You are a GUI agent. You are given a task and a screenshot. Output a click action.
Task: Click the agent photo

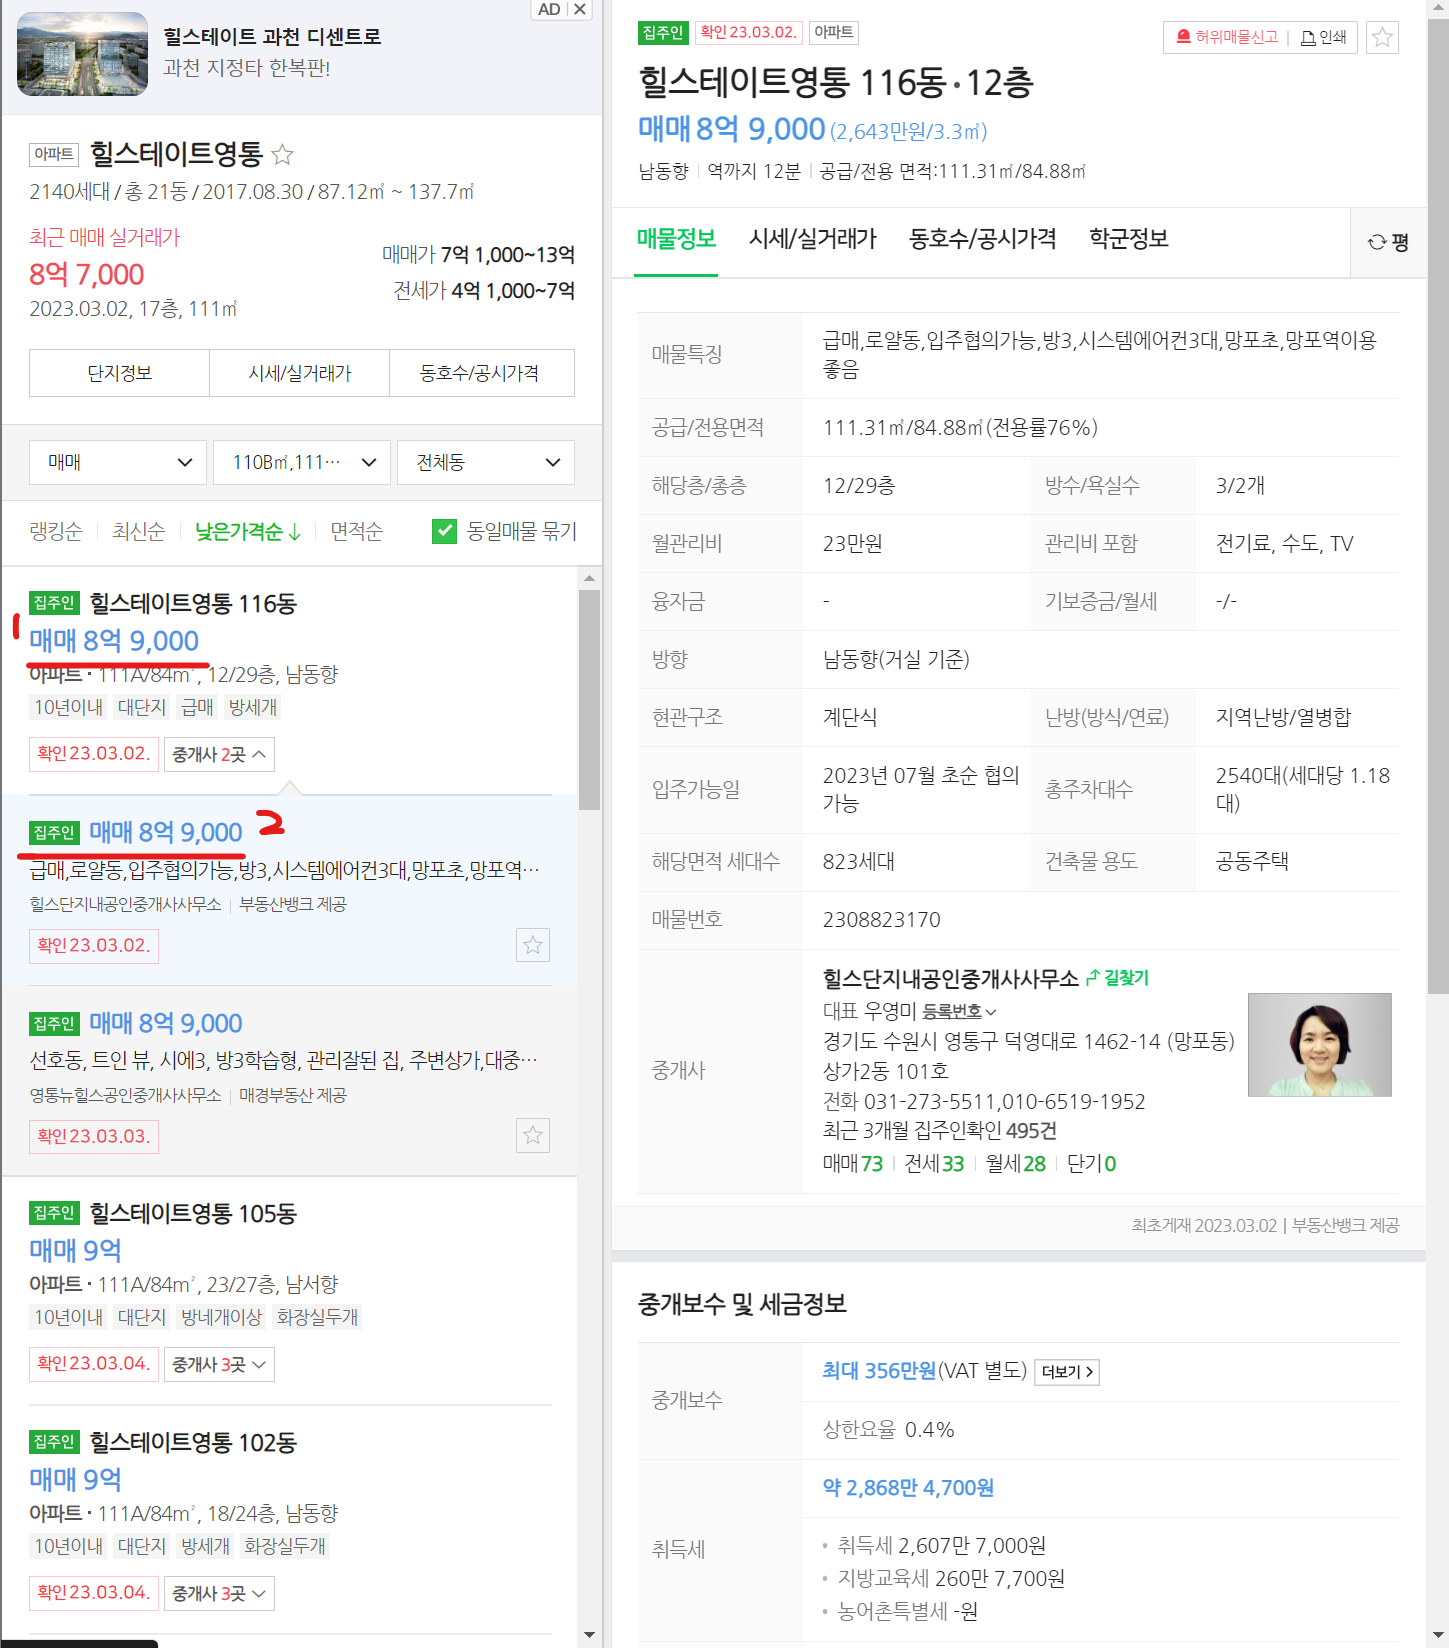click(x=1320, y=1045)
